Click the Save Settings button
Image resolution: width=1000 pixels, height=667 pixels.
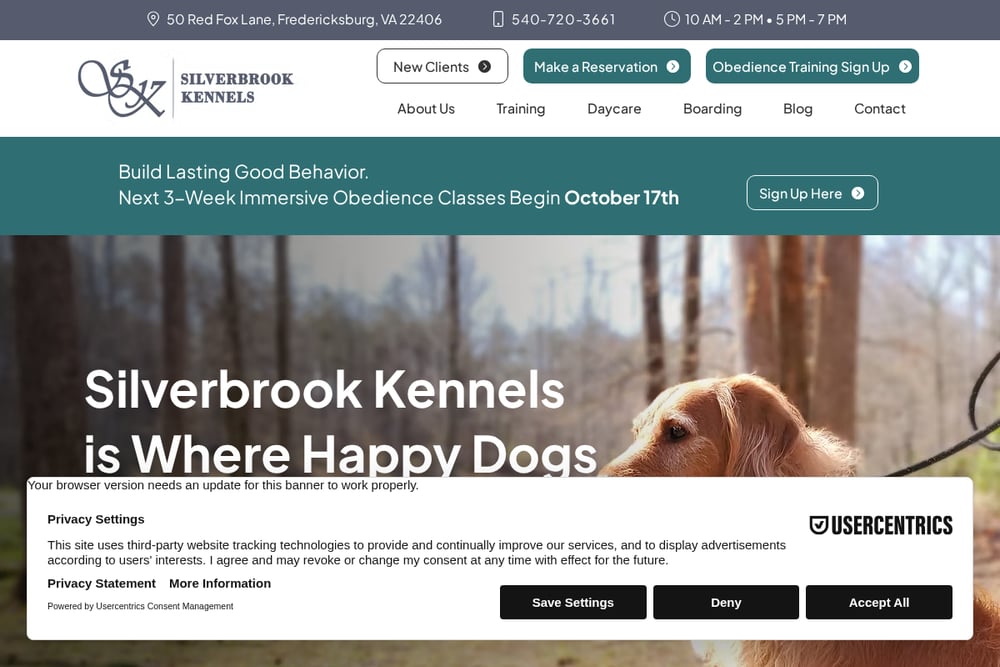pyautogui.click(x=573, y=602)
